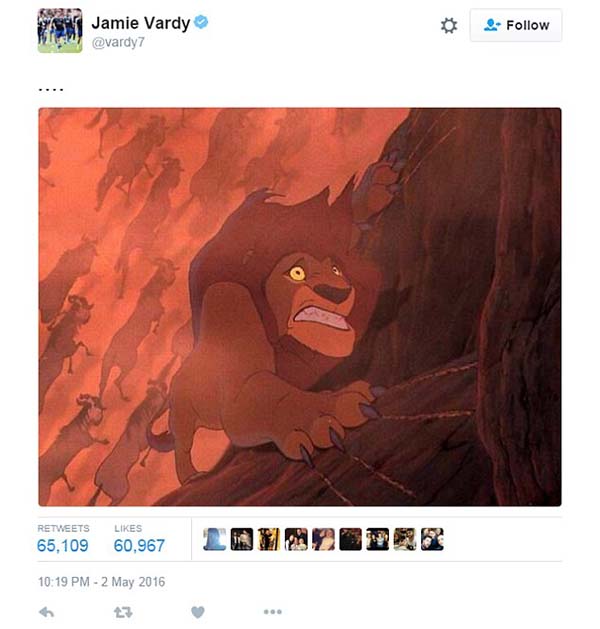The width and height of the screenshot is (600, 629).
Task: Click the reply arrow icon
Action: pyautogui.click(x=47, y=612)
